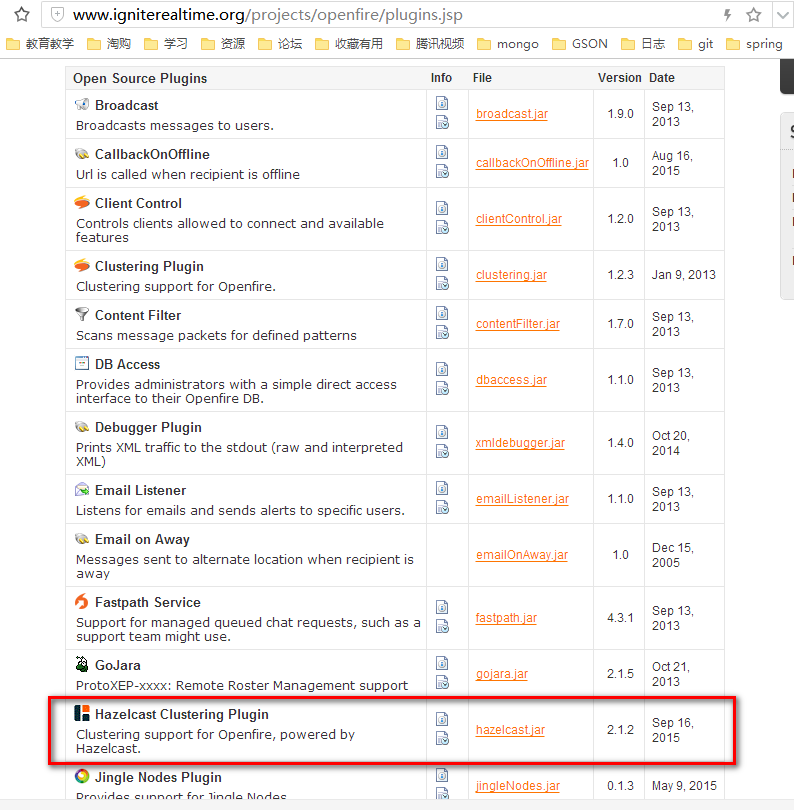Click the Hazelcast plugin logo icon
Viewport: 794px width, 810px height.
(x=82, y=713)
